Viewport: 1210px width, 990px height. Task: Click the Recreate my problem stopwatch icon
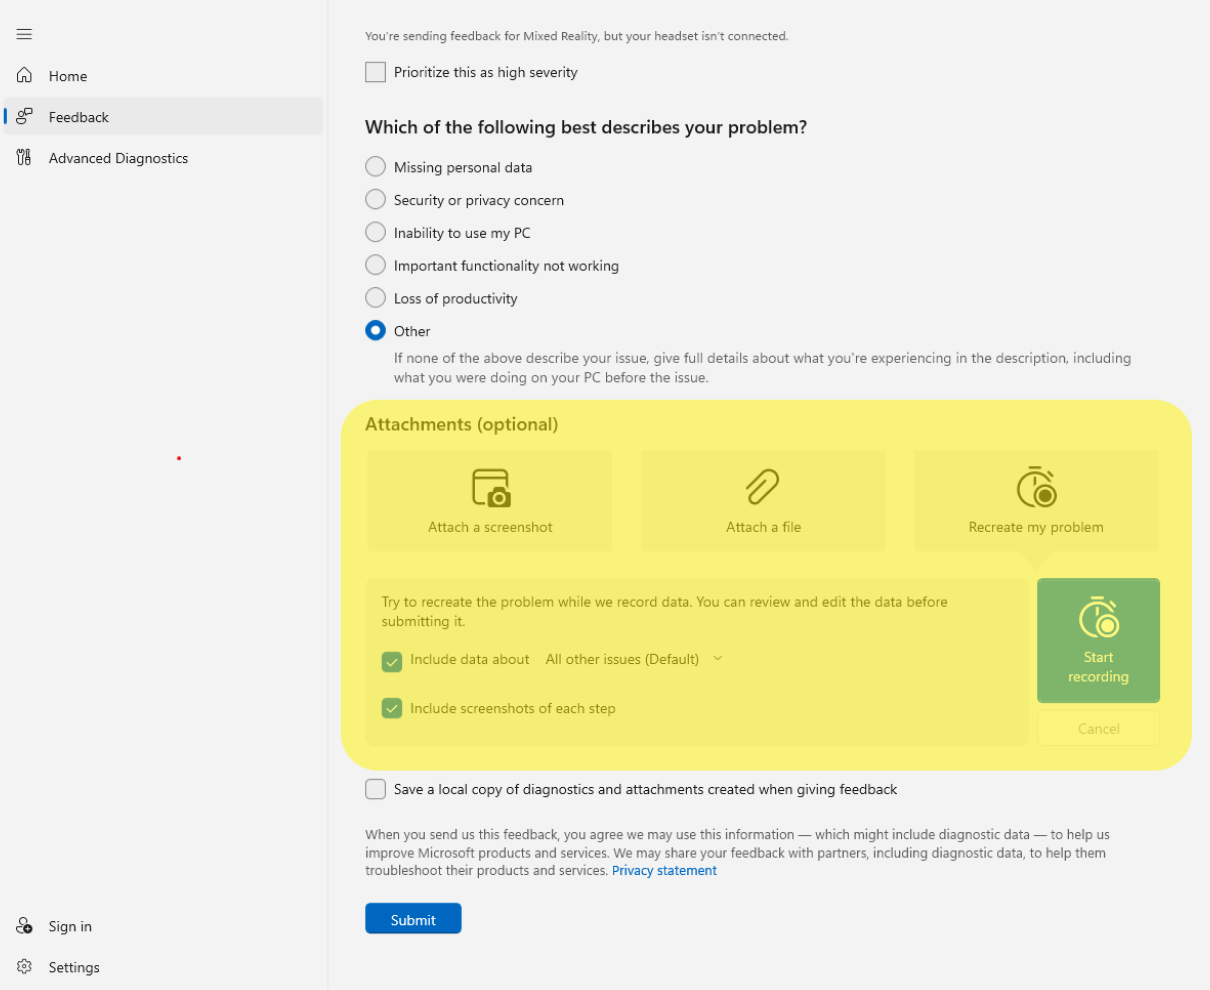(1036, 487)
